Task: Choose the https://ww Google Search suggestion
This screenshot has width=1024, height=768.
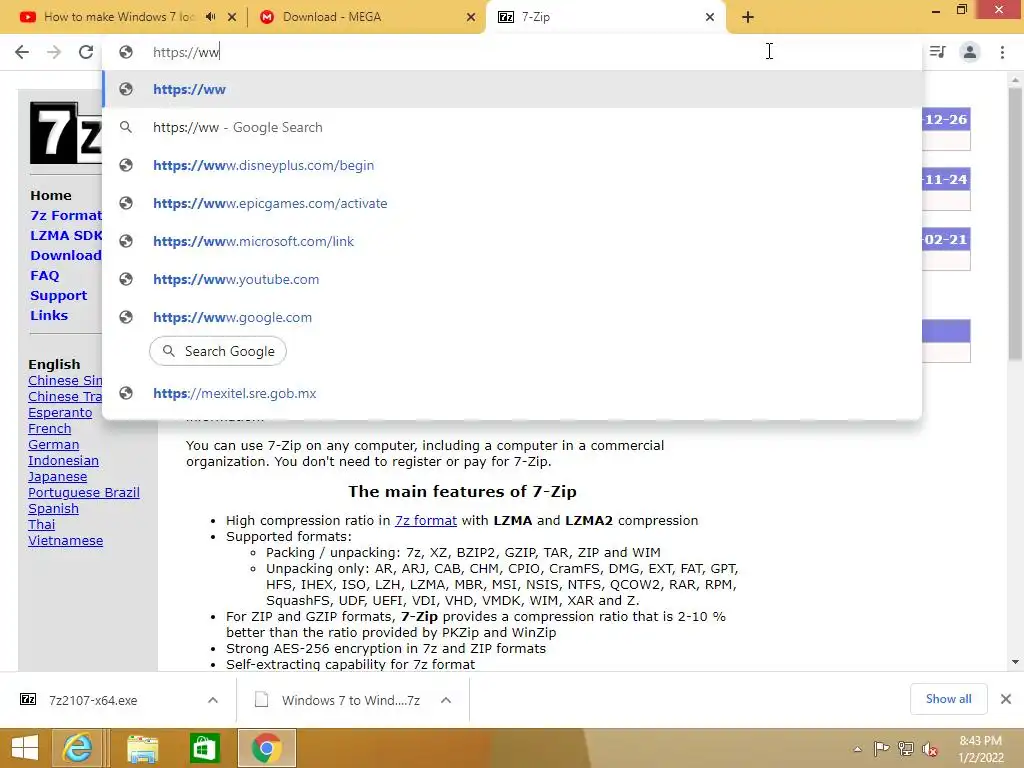Action: click(512, 127)
